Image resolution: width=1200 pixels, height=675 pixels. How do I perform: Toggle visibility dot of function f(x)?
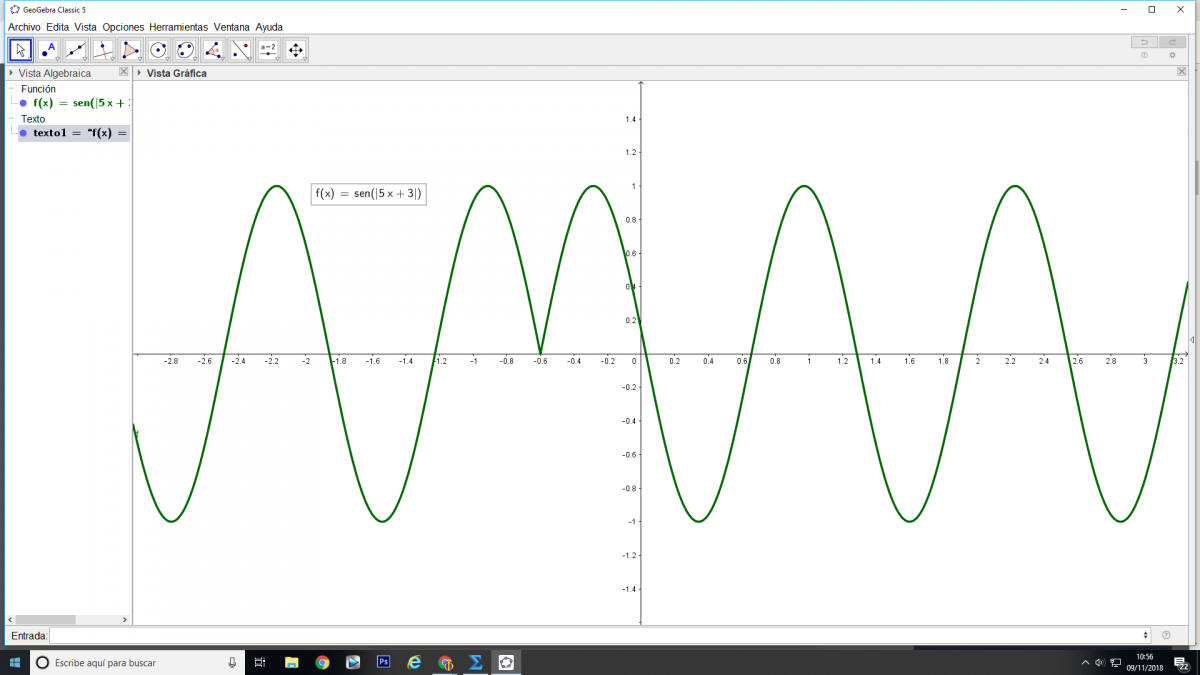point(23,103)
